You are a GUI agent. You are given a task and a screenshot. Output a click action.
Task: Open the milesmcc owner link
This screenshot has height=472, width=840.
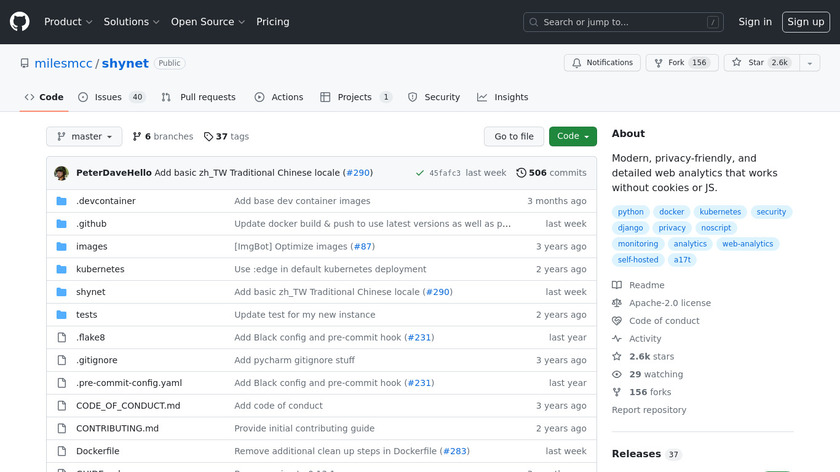click(63, 63)
